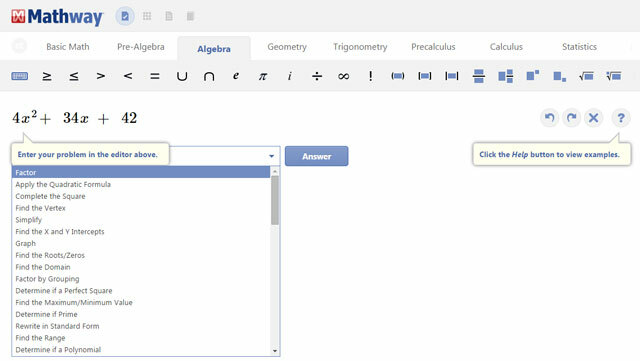
Task: Insert the fraction template icon
Action: pos(478,76)
